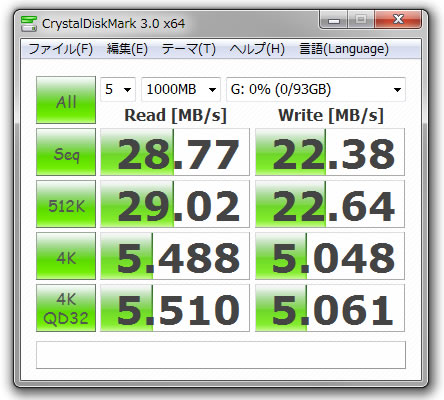Open the test count dropdown showing 5
Image resolution: width=444 pixels, height=400 pixels.
click(118, 89)
